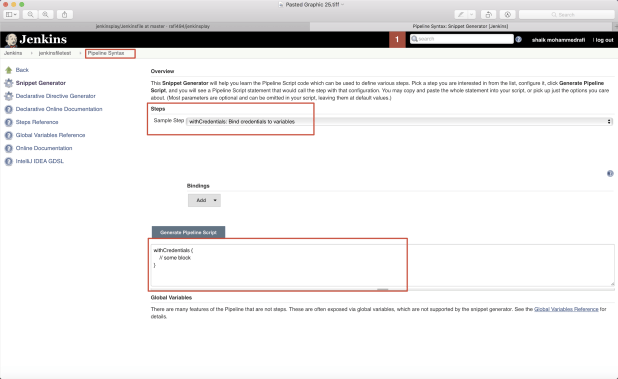This screenshot has height=379, width=618.
Task: Click the Generate Pipeline Script button
Action: (188, 232)
